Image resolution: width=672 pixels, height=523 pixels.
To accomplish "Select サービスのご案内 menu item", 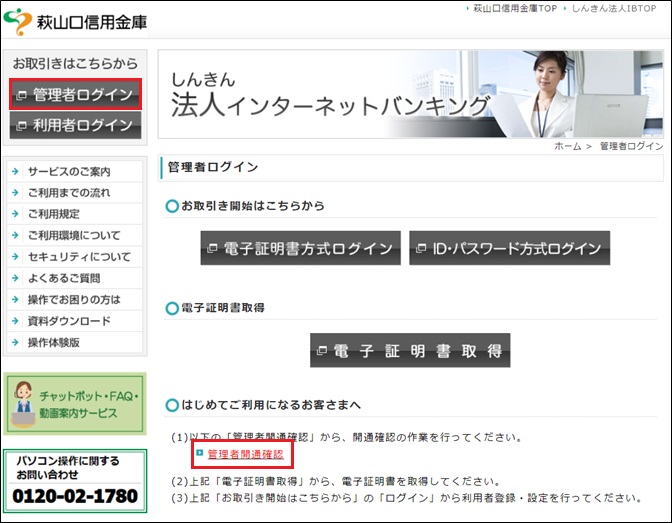I will [69, 172].
